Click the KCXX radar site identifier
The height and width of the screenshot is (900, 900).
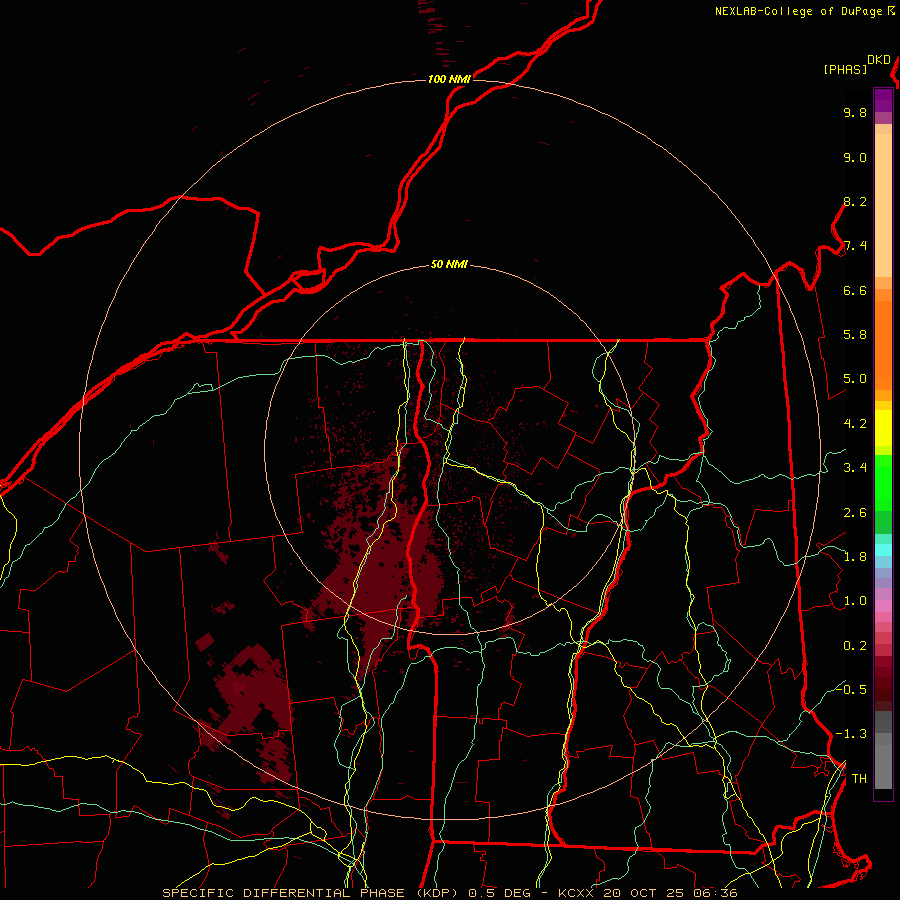click(x=576, y=893)
